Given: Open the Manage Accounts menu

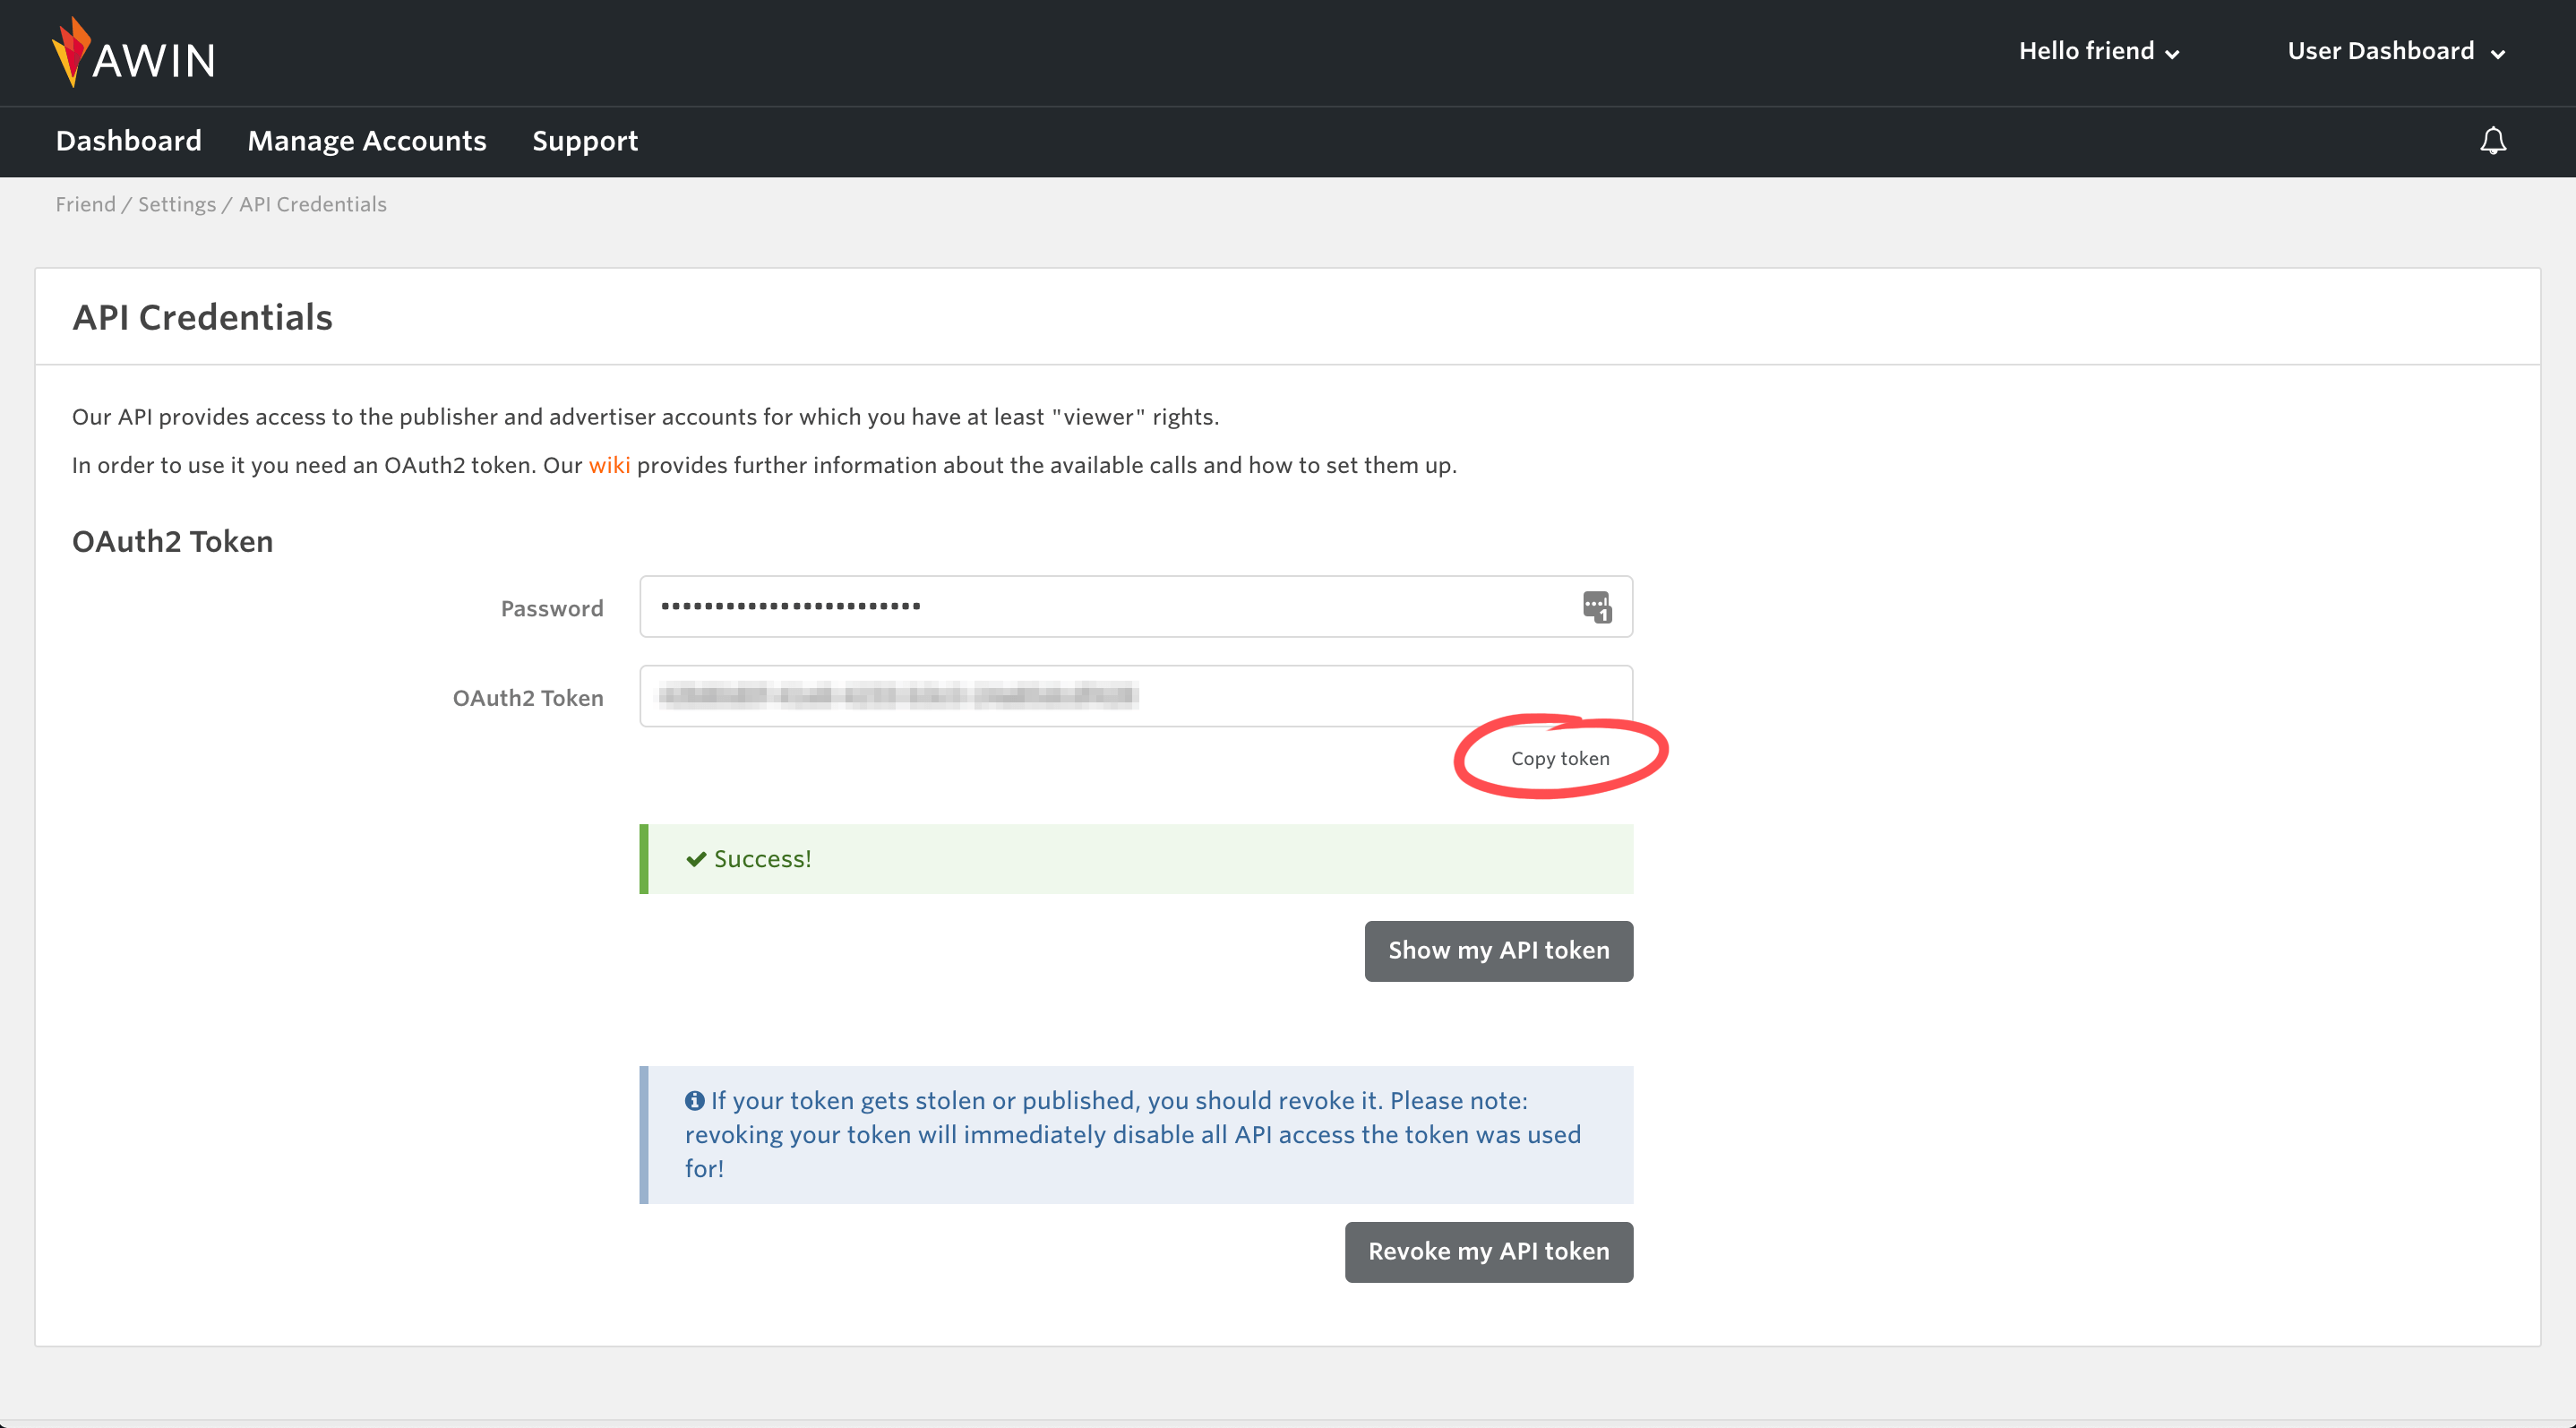Looking at the screenshot, I should [x=367, y=141].
